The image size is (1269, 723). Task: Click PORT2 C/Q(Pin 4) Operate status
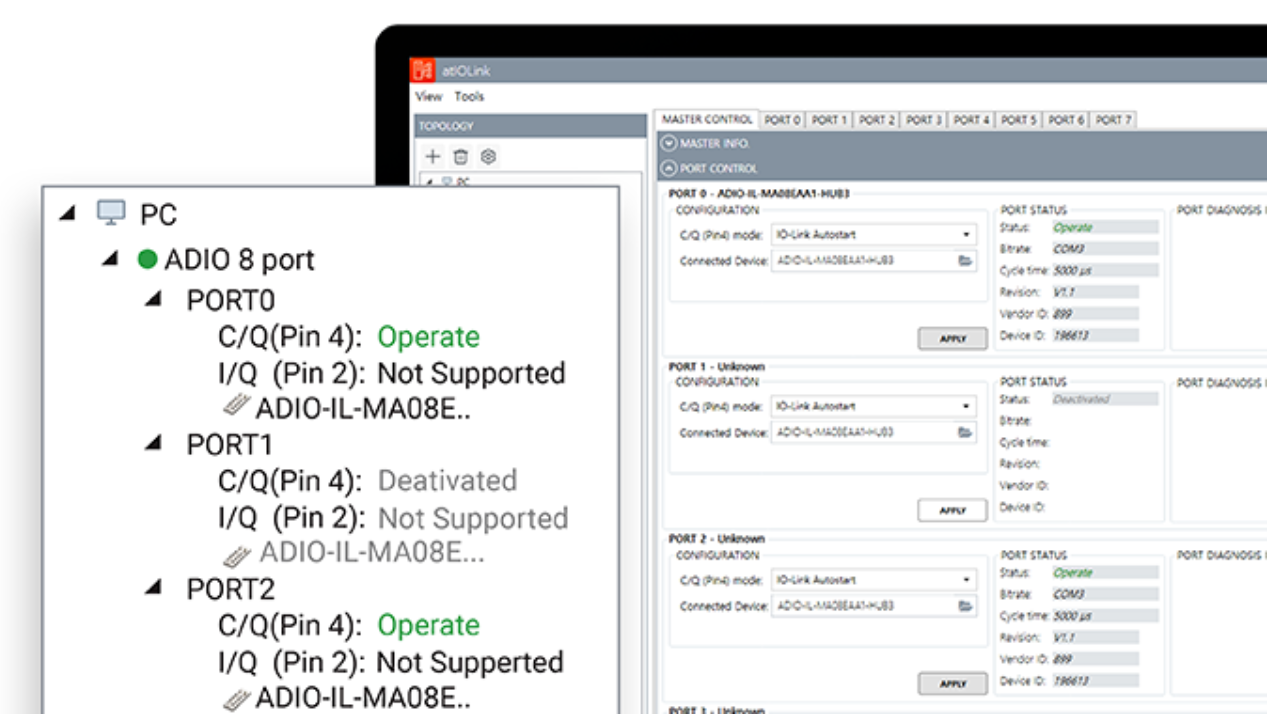(428, 625)
